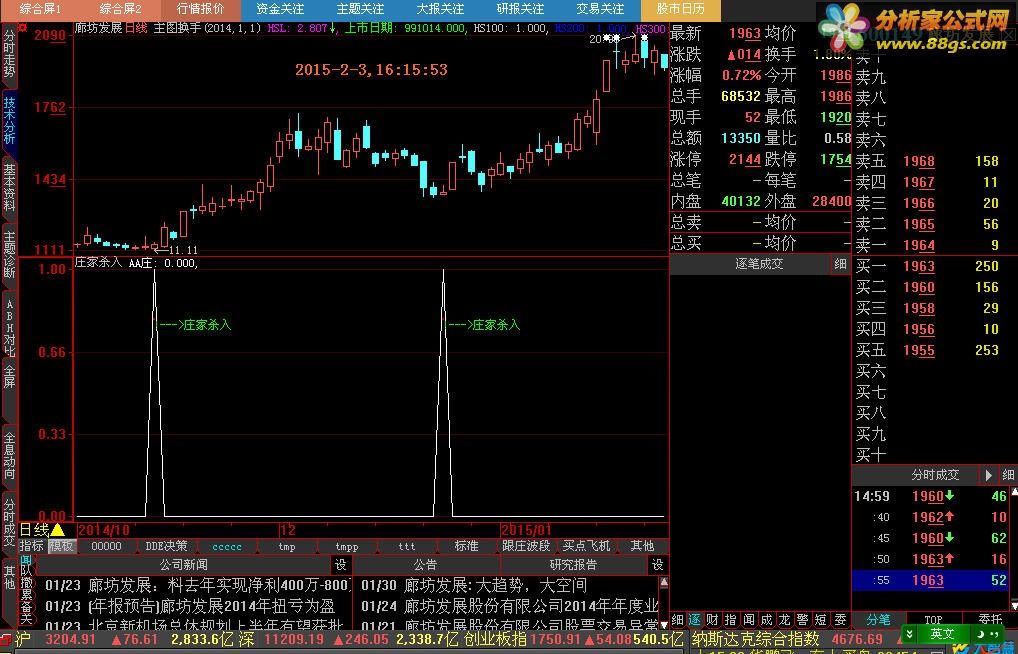Choose the 标准 indicator template
Viewport: 1018px width, 654px height.
(466, 546)
